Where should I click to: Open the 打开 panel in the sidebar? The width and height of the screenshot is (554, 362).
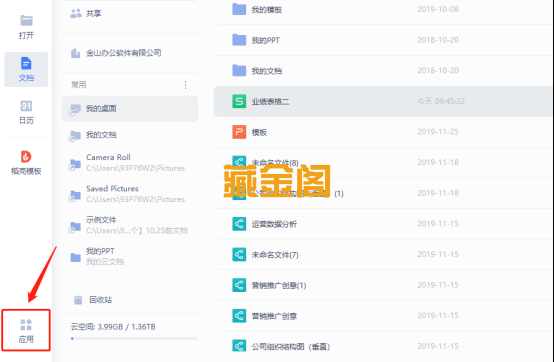tap(26, 27)
